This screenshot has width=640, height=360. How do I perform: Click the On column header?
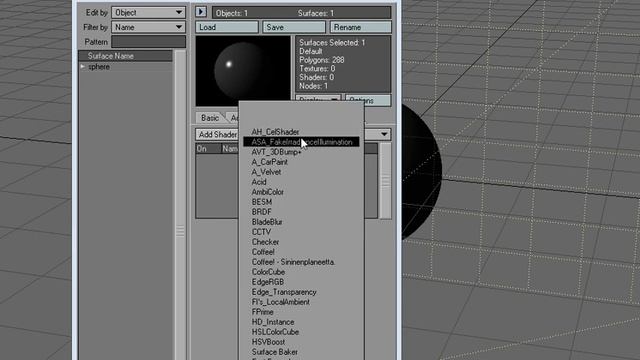click(208, 149)
